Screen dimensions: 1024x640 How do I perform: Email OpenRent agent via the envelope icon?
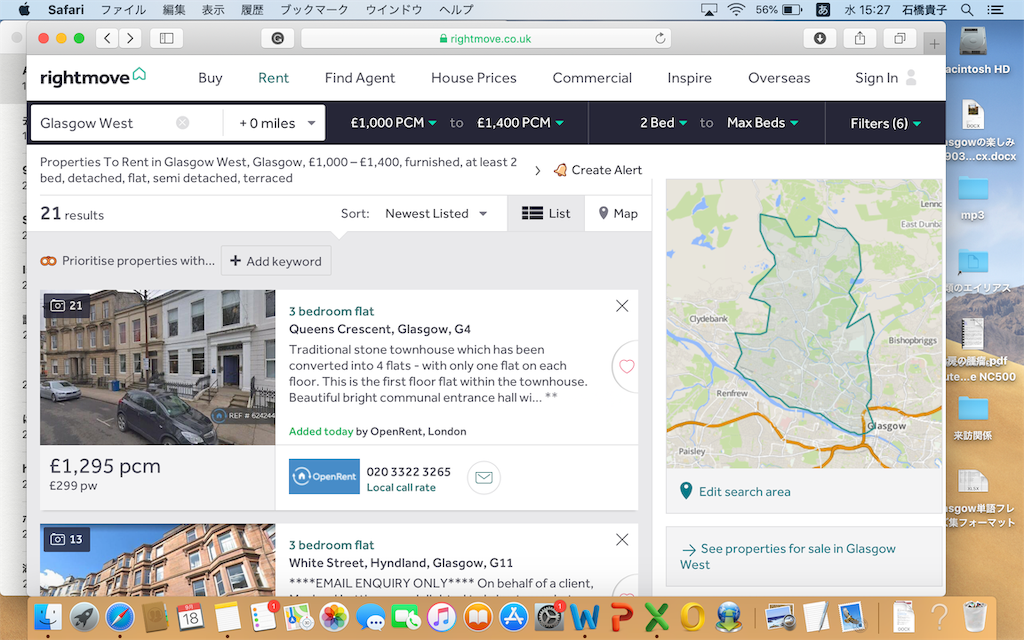point(484,478)
